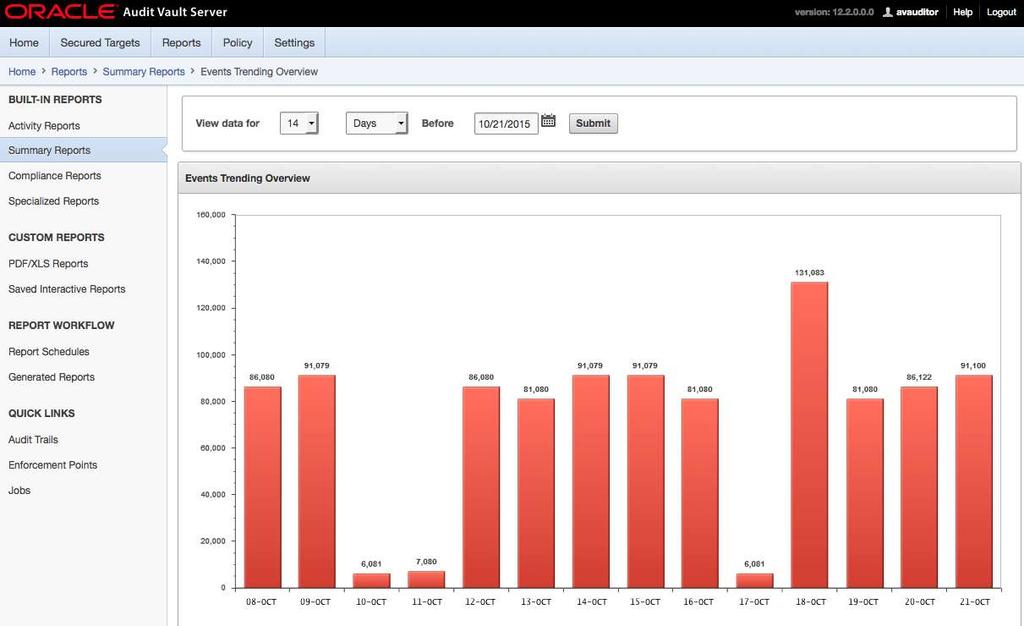This screenshot has width=1024, height=626.
Task: Click the Audit Vault Server title
Action: (175, 12)
